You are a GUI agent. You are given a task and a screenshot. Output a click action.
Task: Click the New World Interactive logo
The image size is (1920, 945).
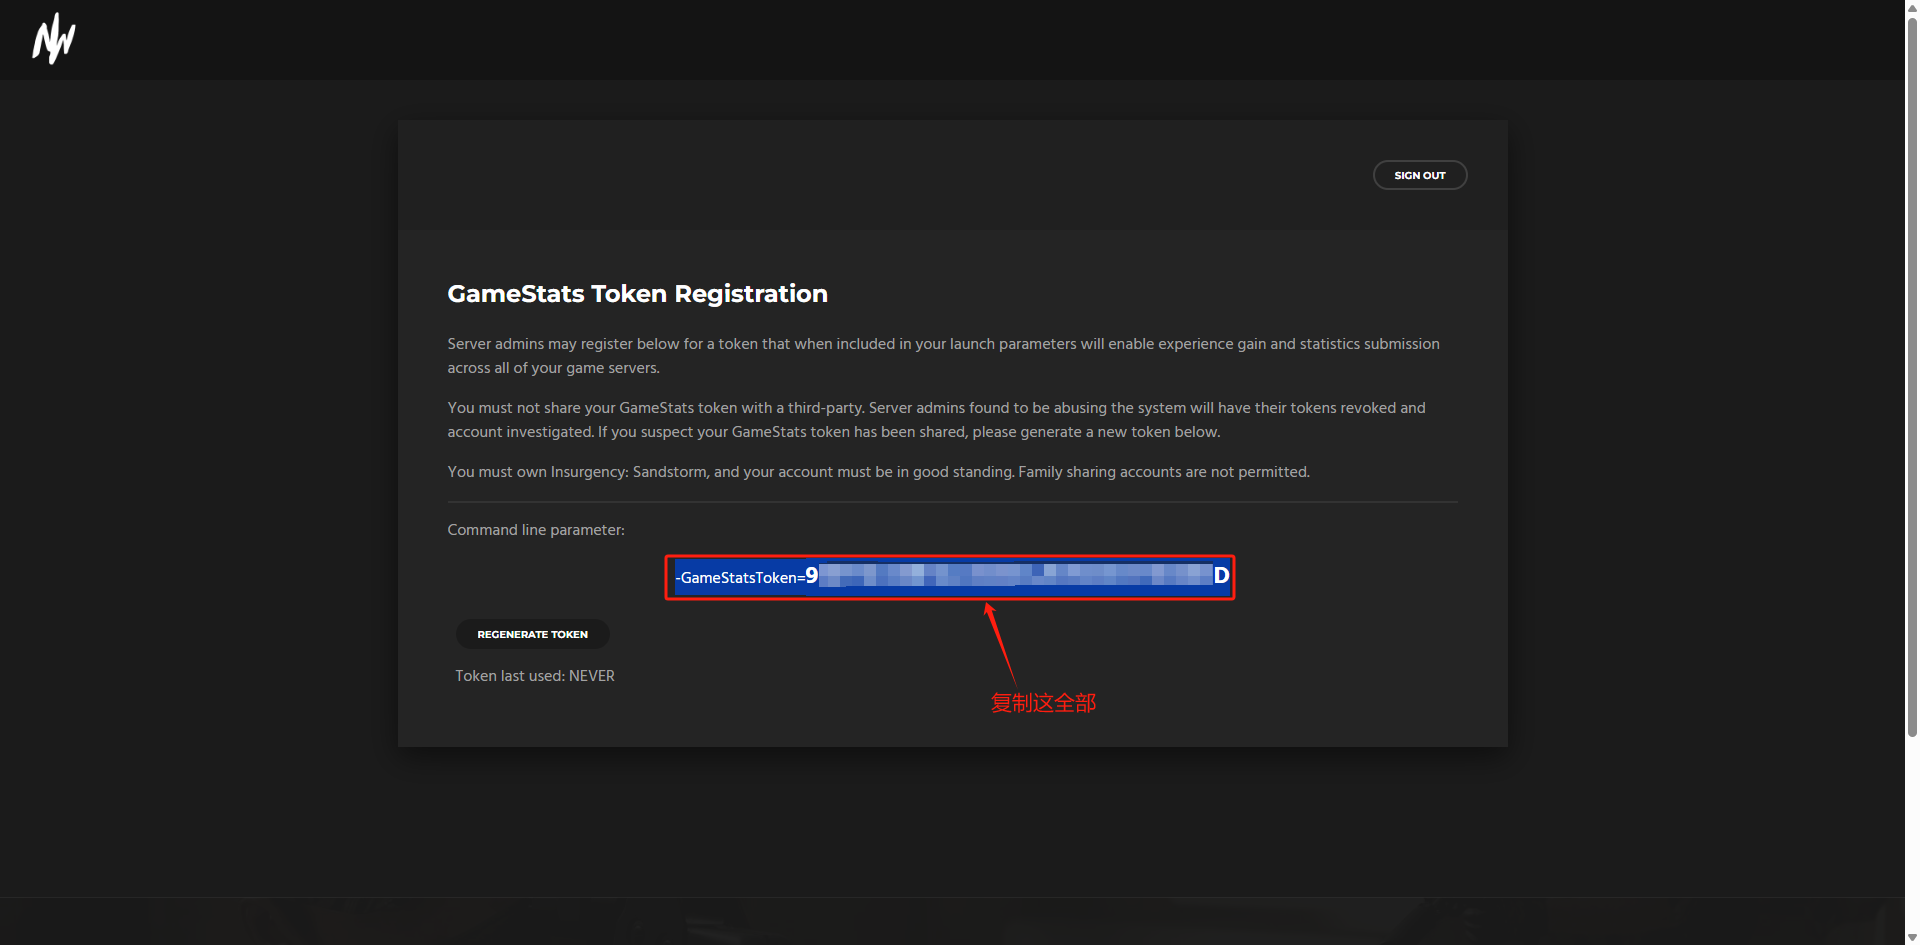[54, 39]
